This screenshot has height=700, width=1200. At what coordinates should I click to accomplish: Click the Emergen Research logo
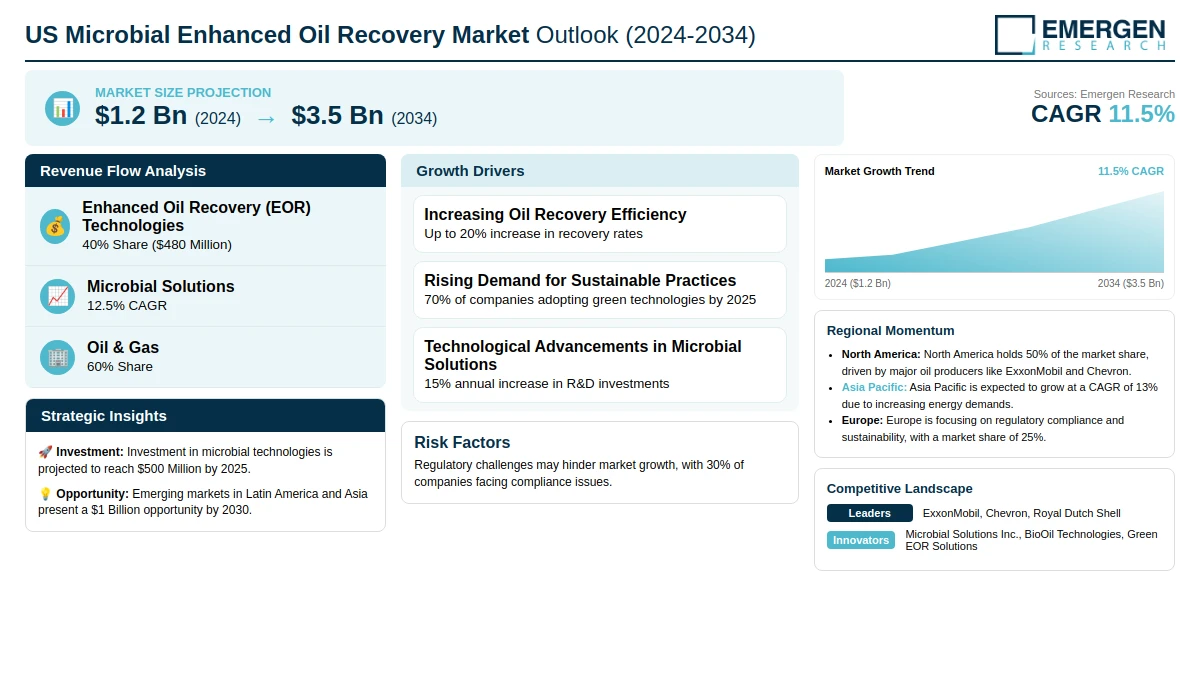click(x=1080, y=34)
